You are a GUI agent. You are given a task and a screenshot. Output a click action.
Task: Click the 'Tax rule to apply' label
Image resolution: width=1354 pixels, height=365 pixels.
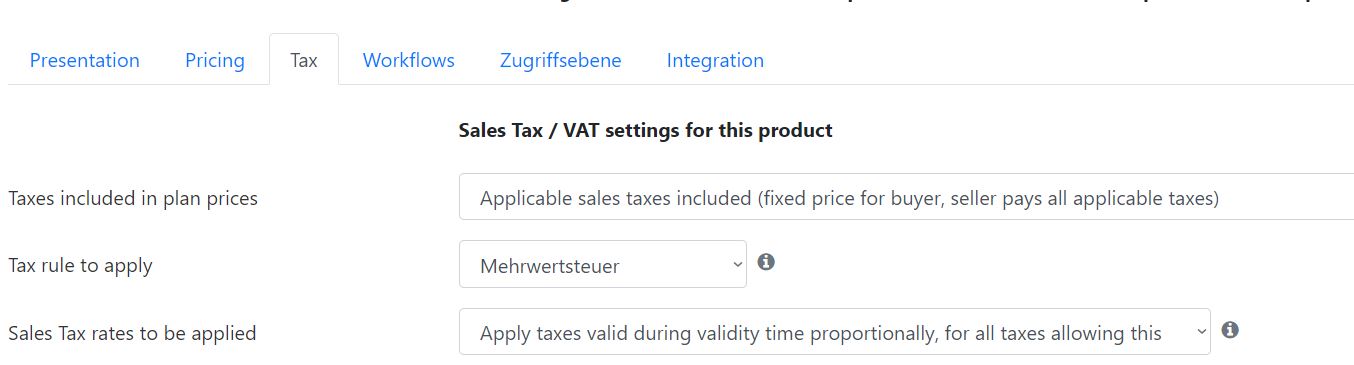80,265
